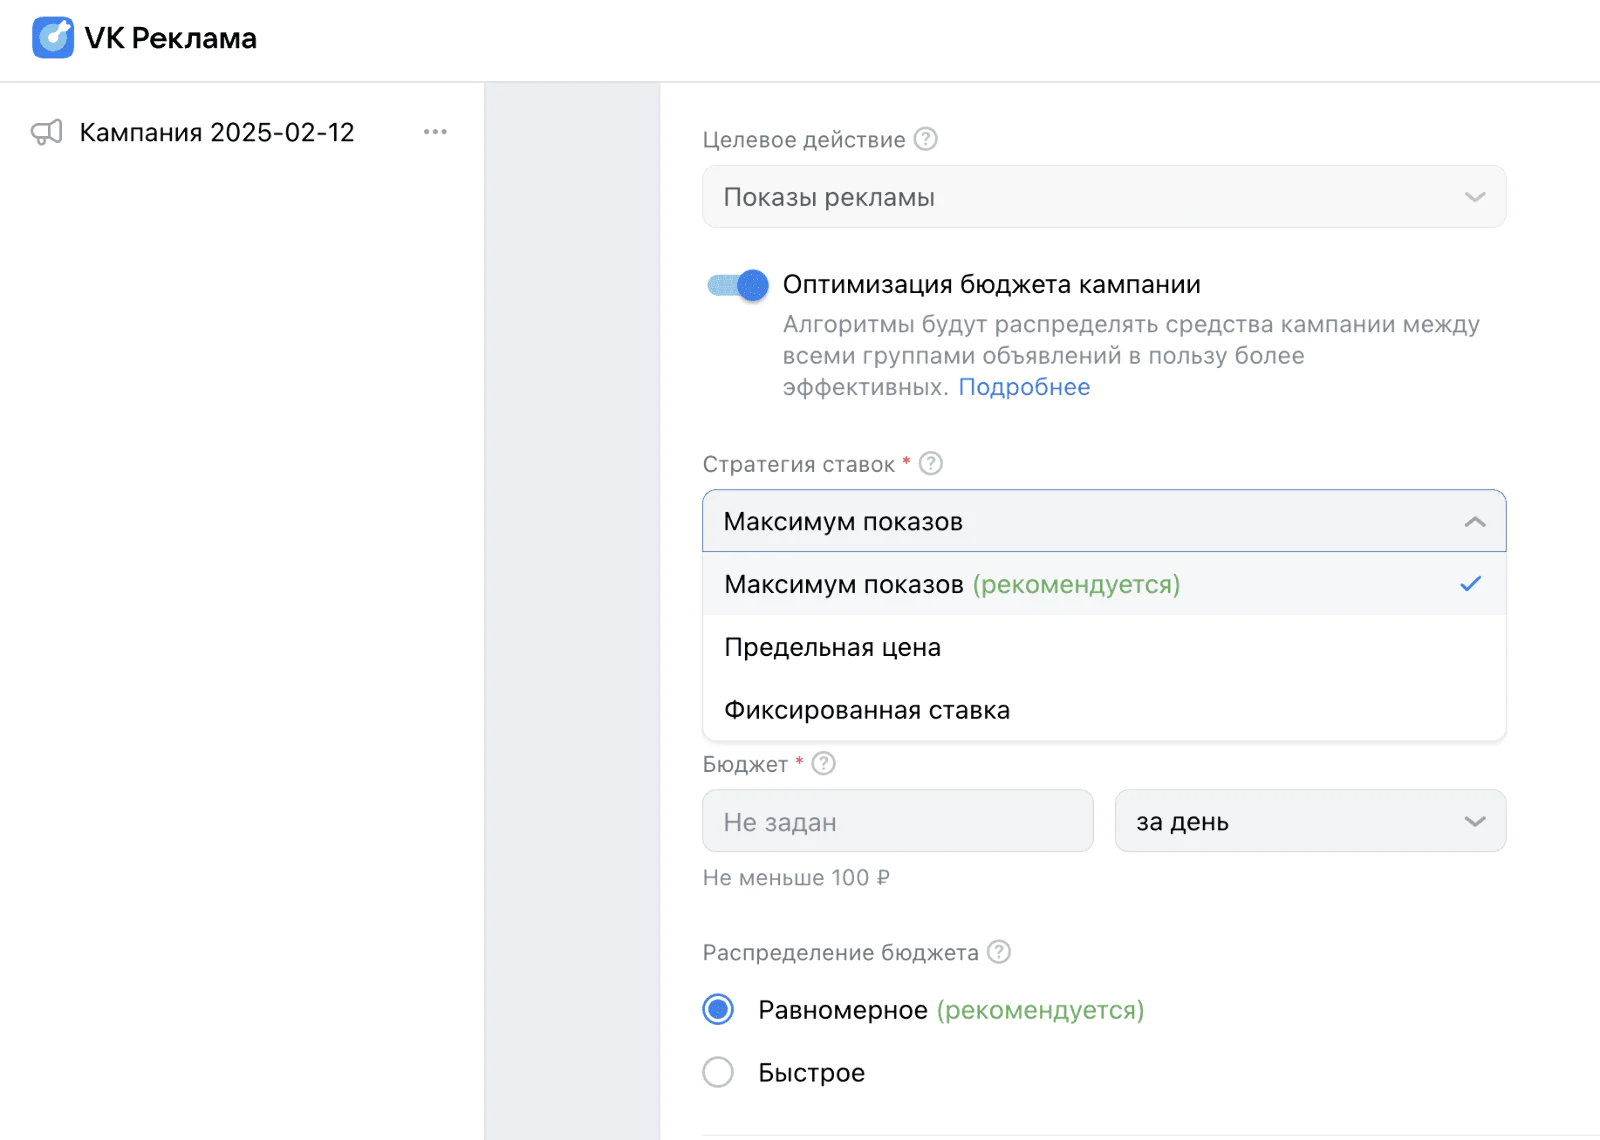Screen dimensions: 1600x1140
Task: Choose Фиксированная ставка option
Action: click(x=1104, y=710)
